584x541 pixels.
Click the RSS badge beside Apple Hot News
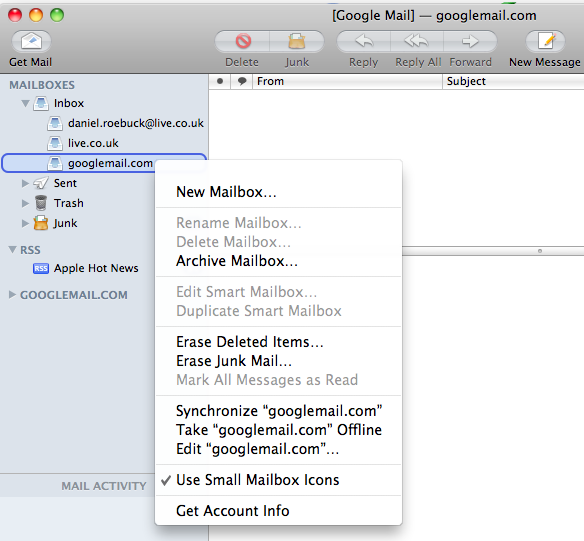pyautogui.click(x=41, y=268)
